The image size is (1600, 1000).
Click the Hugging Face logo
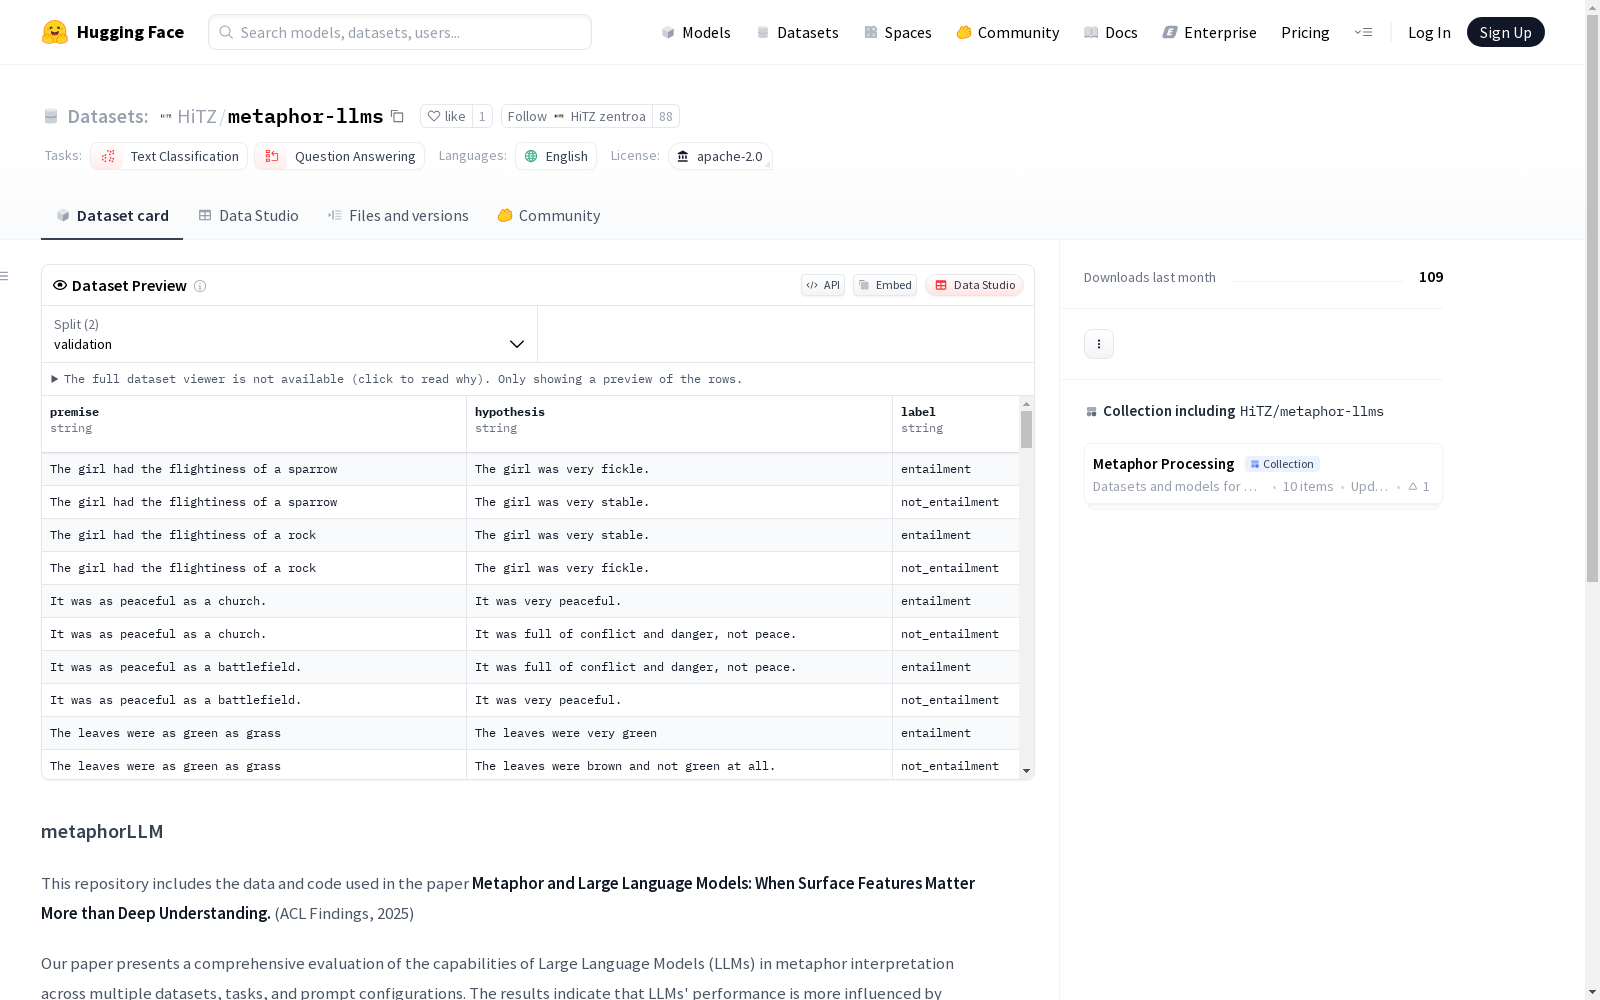(x=112, y=32)
